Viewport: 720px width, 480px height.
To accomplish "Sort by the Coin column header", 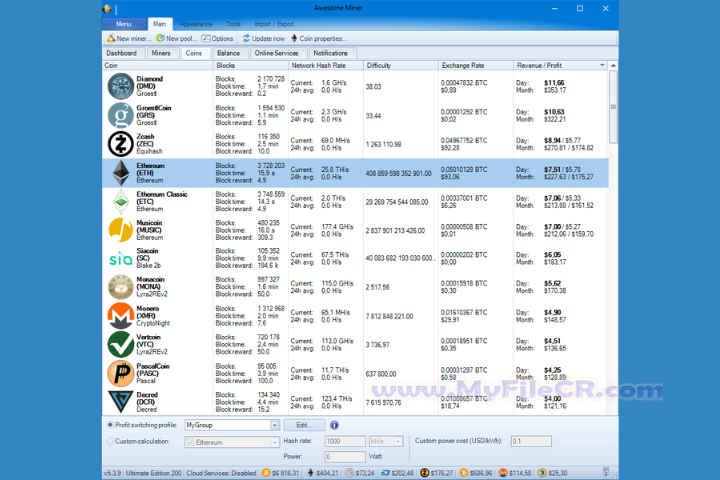I will pos(158,65).
